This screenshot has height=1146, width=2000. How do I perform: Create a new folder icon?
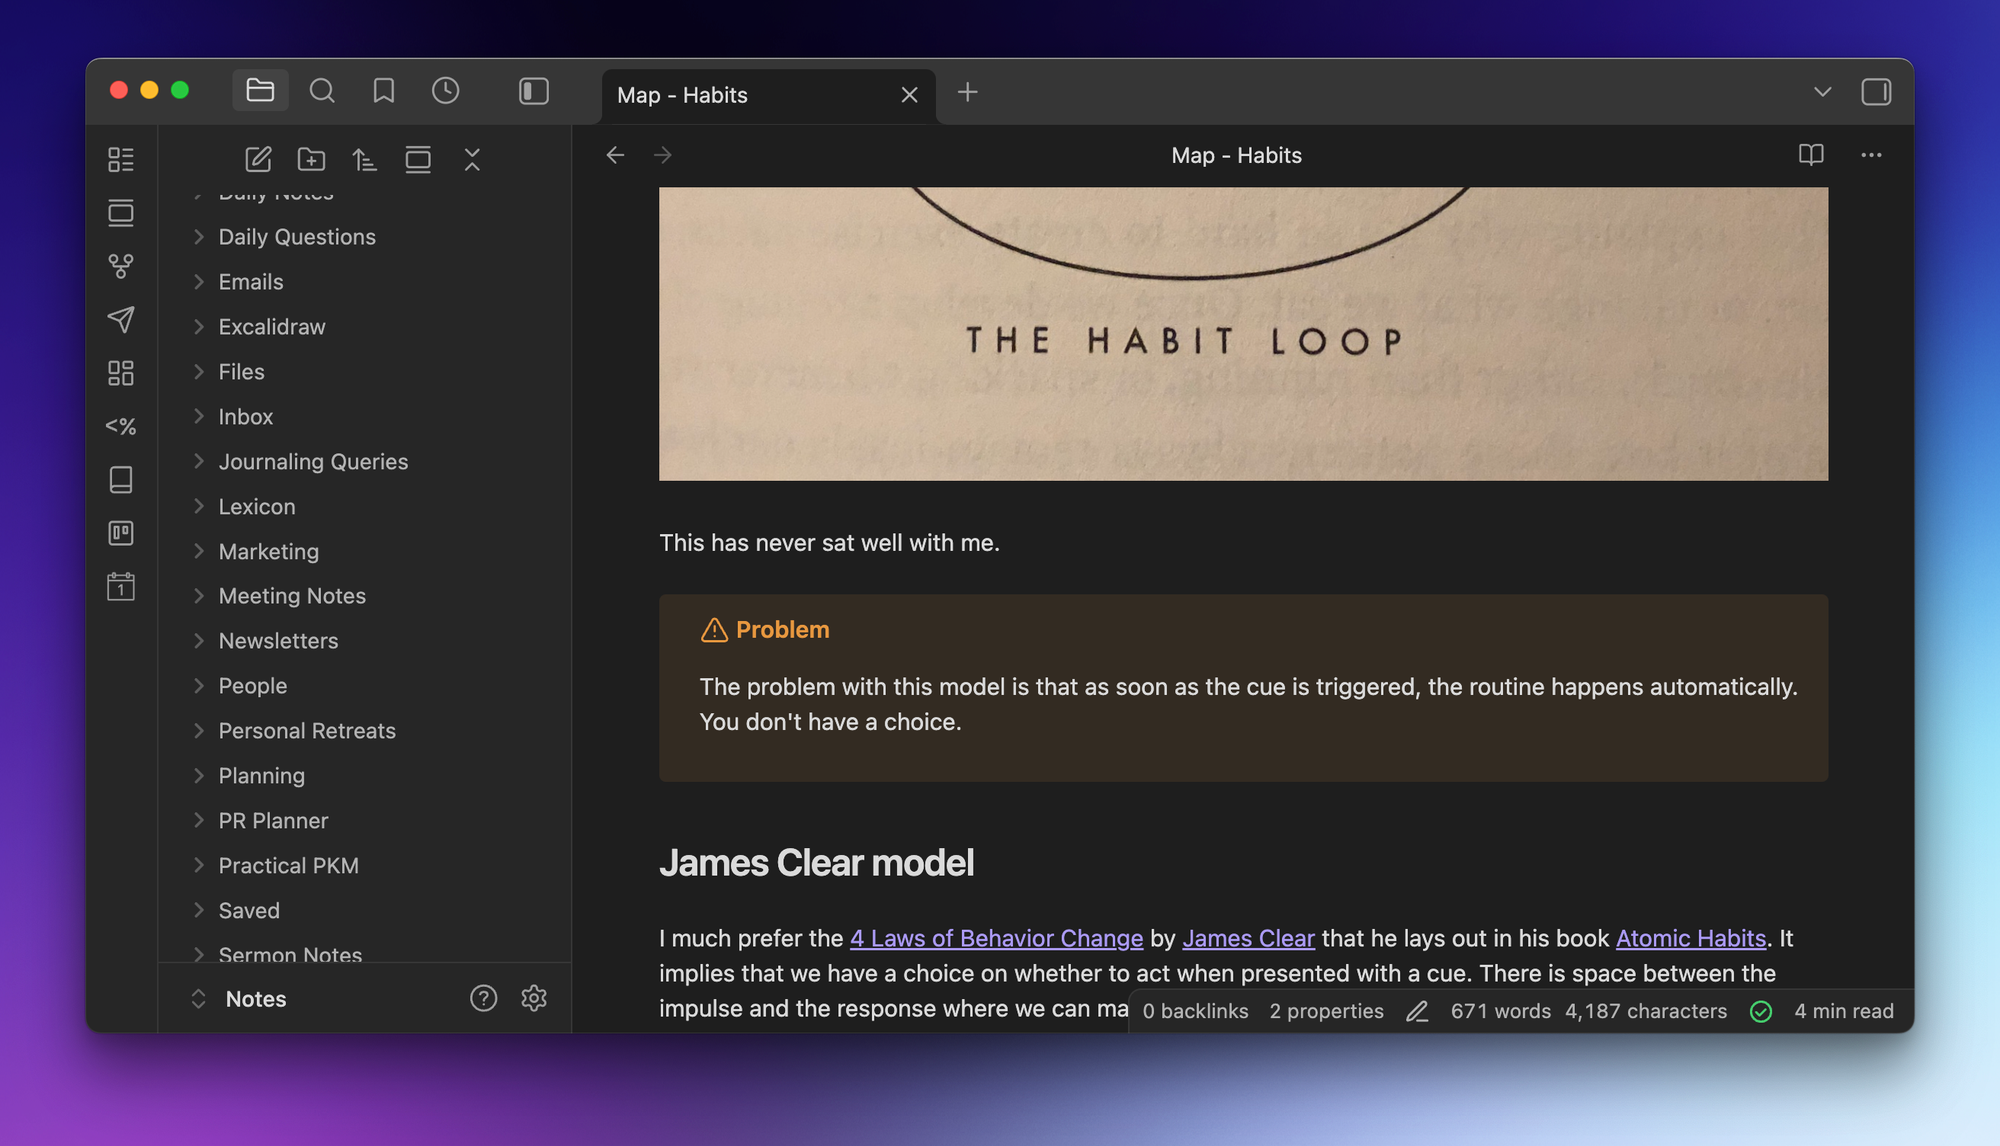[x=312, y=159]
